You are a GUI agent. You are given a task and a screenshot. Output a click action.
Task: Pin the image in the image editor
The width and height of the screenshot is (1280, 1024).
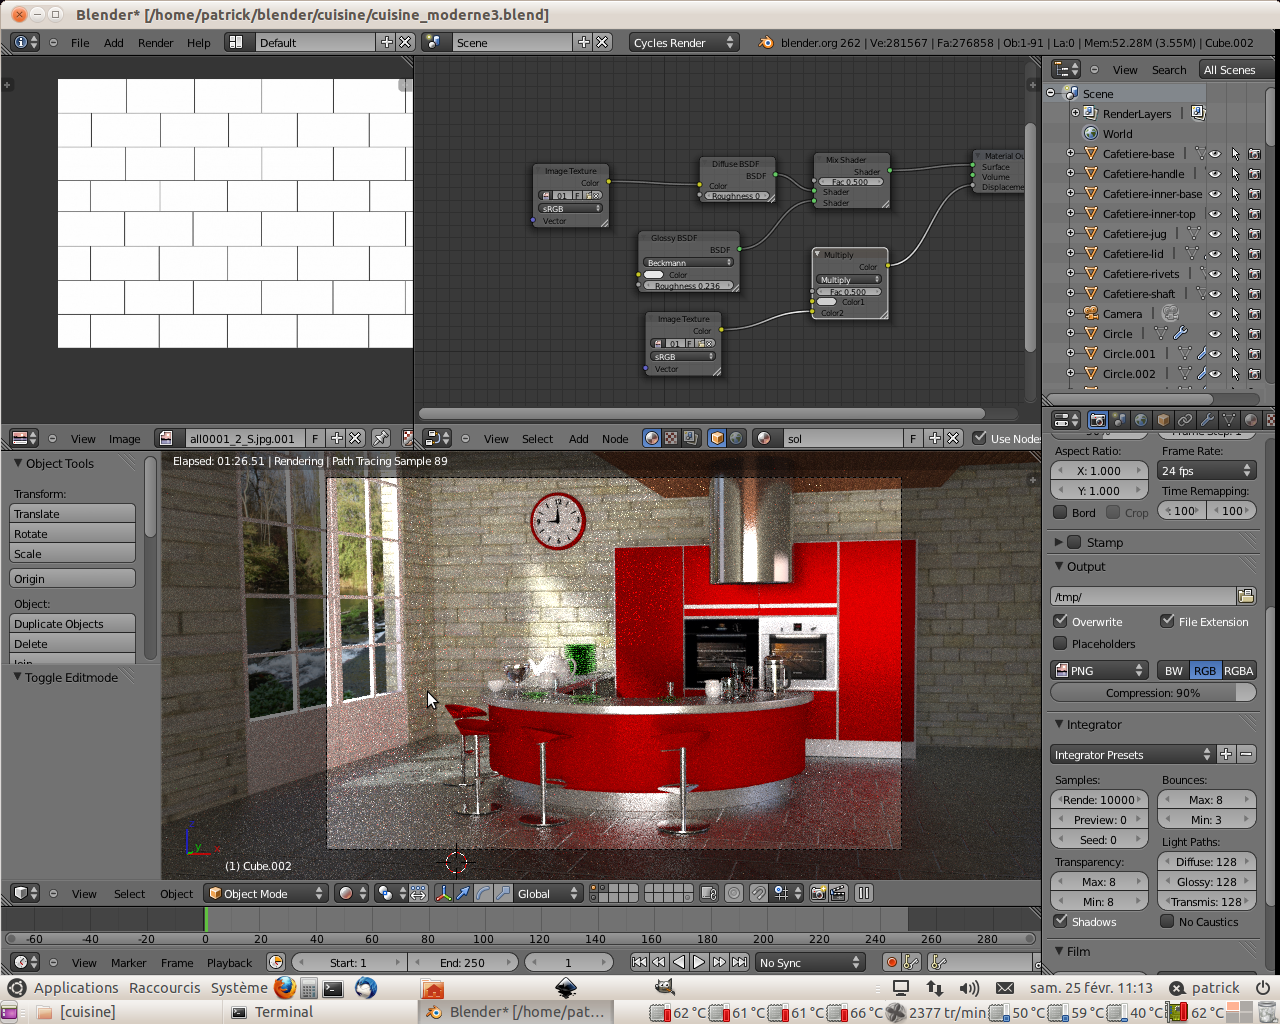point(381,438)
